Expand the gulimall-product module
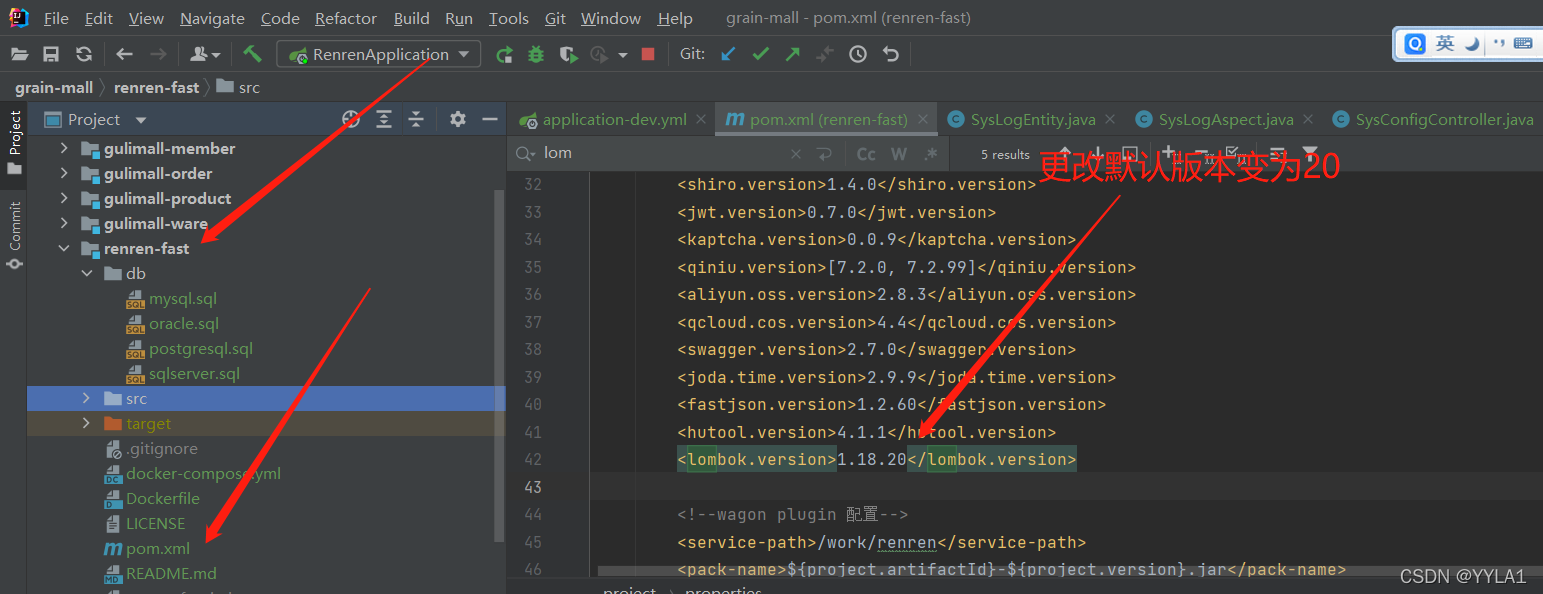Viewport: 1543px width, 594px height. pyautogui.click(x=64, y=198)
